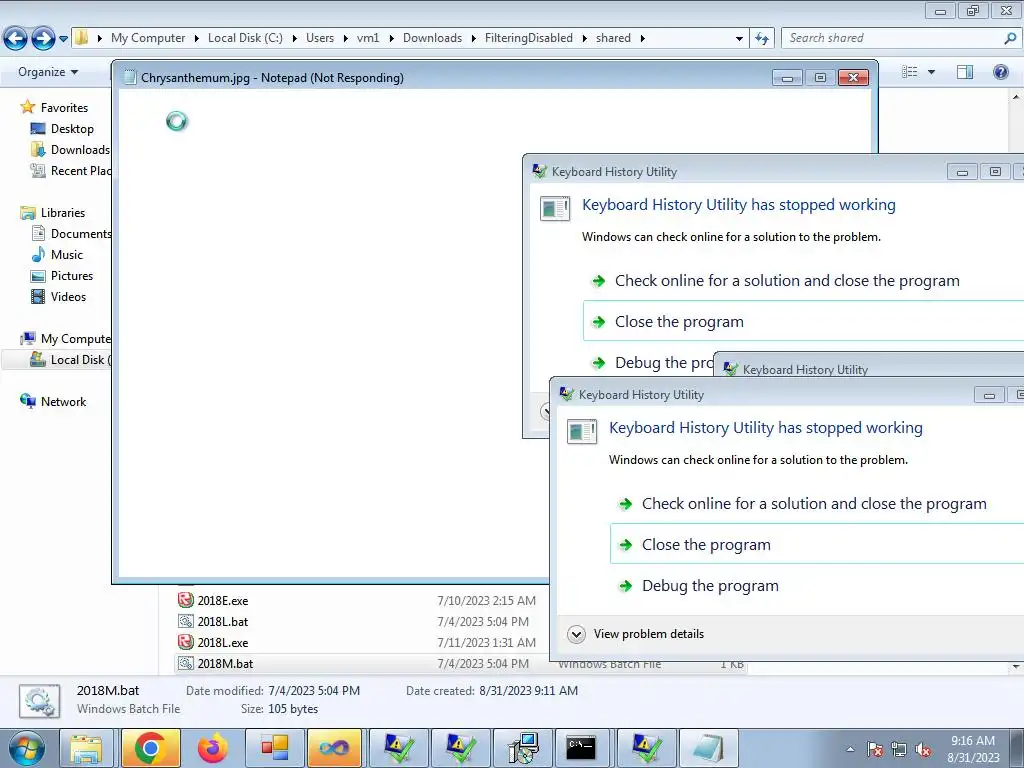The height and width of the screenshot is (768, 1024).
Task: Select file 2018M.bat in list
Action: pos(225,664)
